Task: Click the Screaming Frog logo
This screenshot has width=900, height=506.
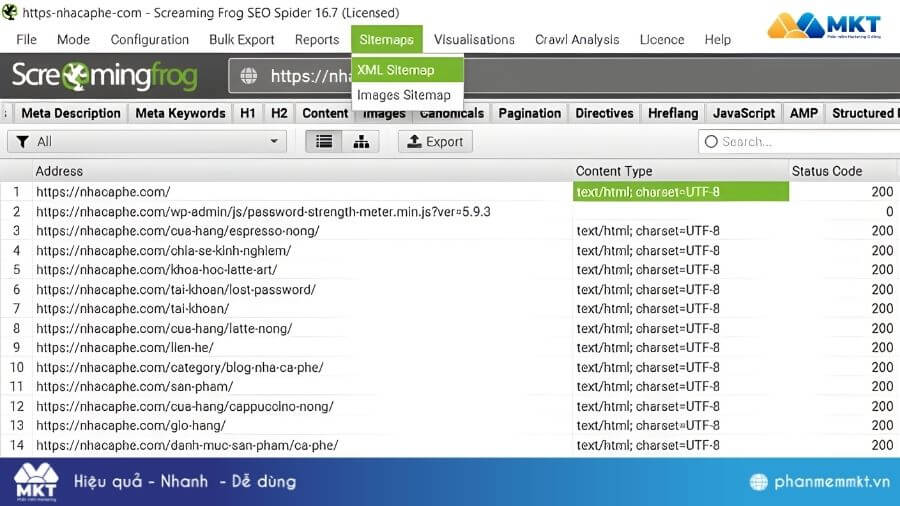Action: click(105, 76)
